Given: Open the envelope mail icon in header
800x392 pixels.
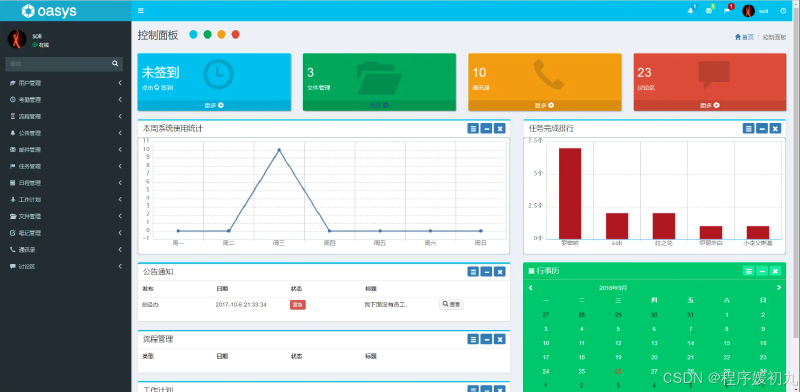Looking at the screenshot, I should pyautogui.click(x=709, y=11).
